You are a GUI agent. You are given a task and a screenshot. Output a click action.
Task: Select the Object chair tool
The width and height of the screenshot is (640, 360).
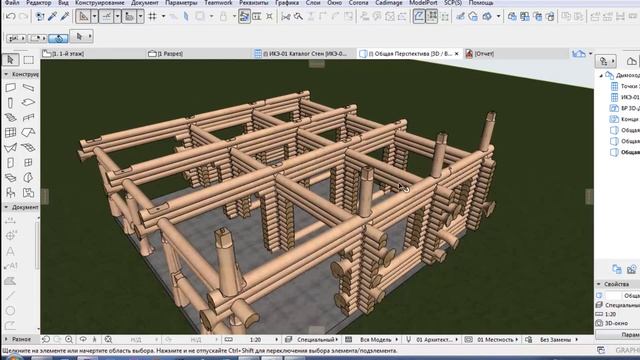point(11,193)
